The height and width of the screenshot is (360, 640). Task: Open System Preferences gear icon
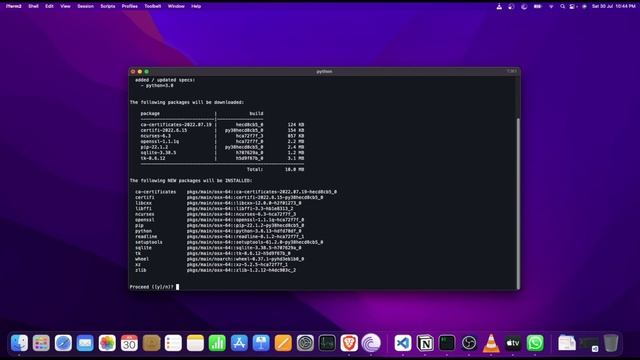tap(305, 343)
